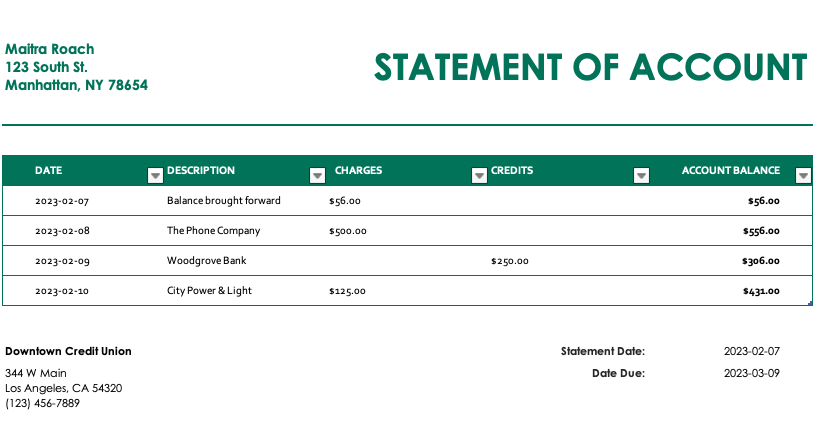
Task: Select the Woodgrove Bank $250.00 credit
Action: [x=510, y=261]
